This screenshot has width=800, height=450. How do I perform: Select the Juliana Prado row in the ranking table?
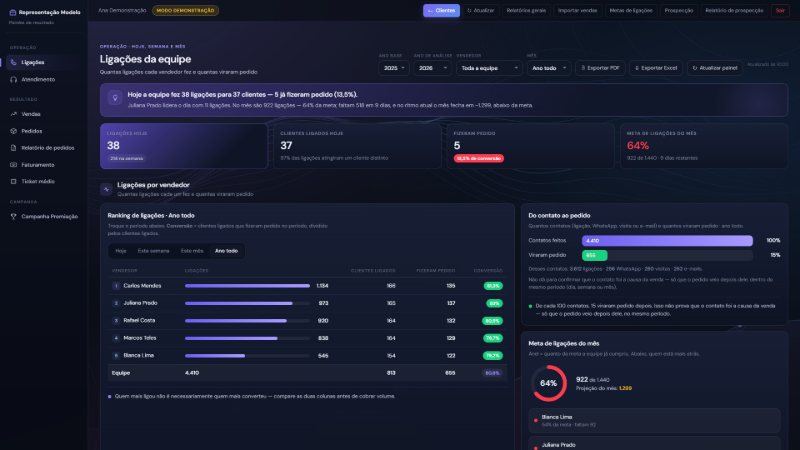tap(307, 304)
